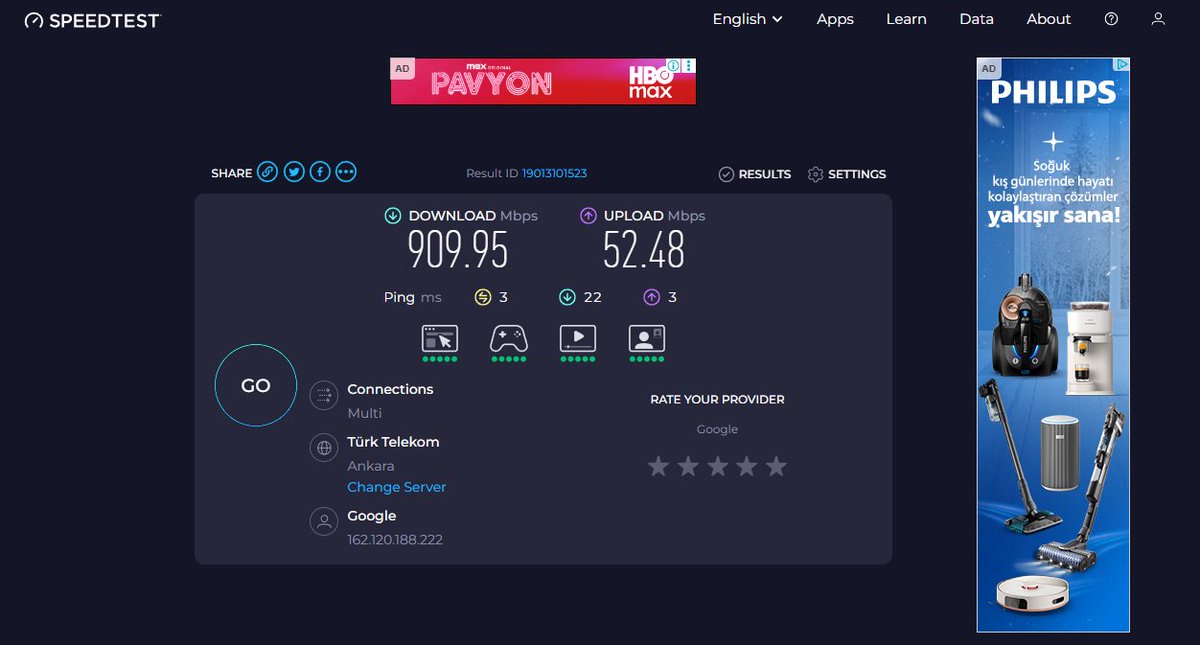This screenshot has height=645, width=1200.
Task: Open the Apps menu item
Action: (835, 19)
